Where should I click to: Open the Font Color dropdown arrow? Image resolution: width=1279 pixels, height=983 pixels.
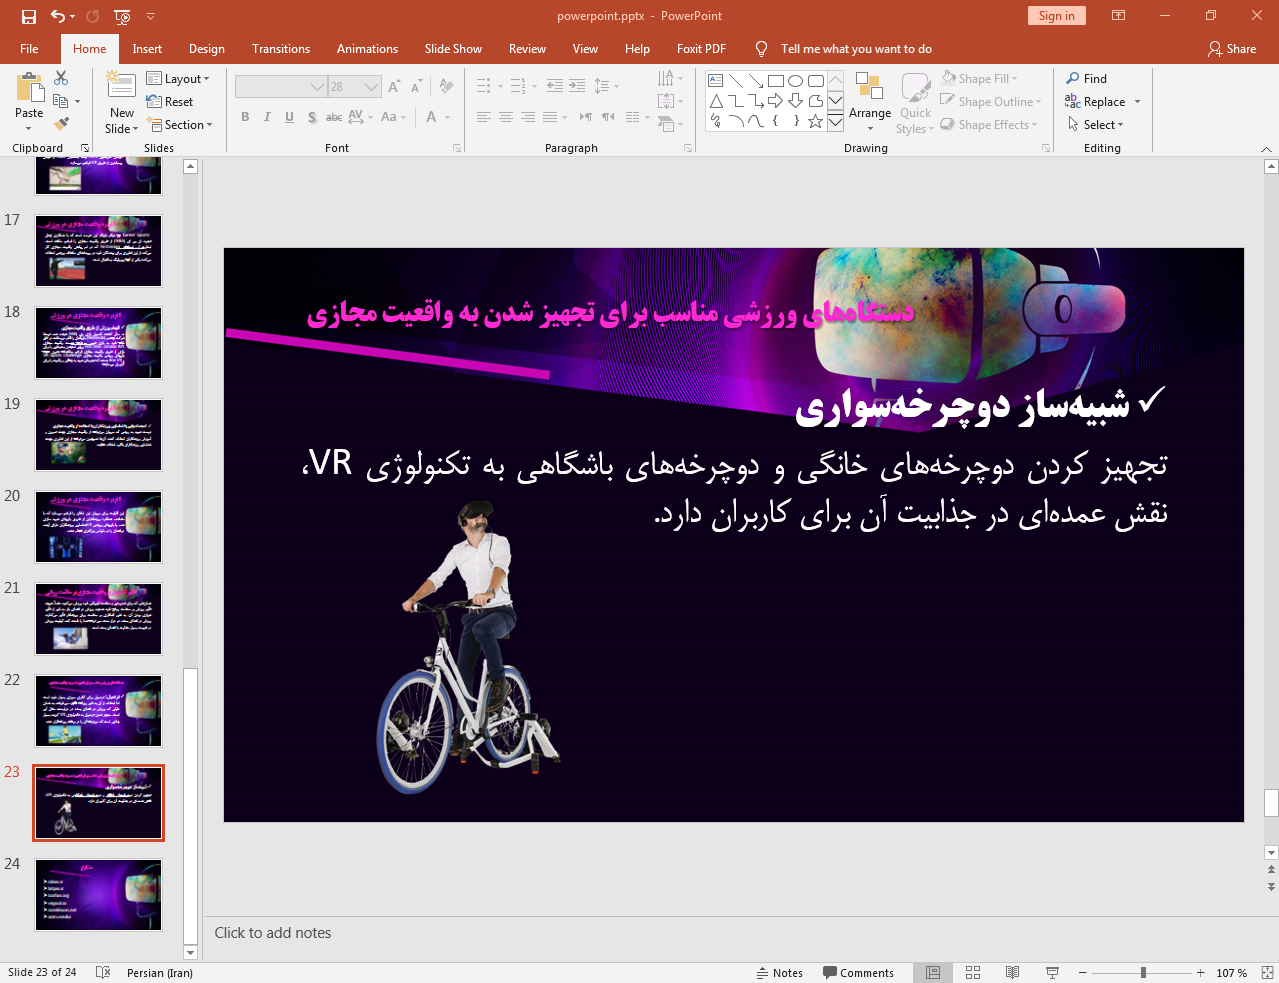coord(447,117)
